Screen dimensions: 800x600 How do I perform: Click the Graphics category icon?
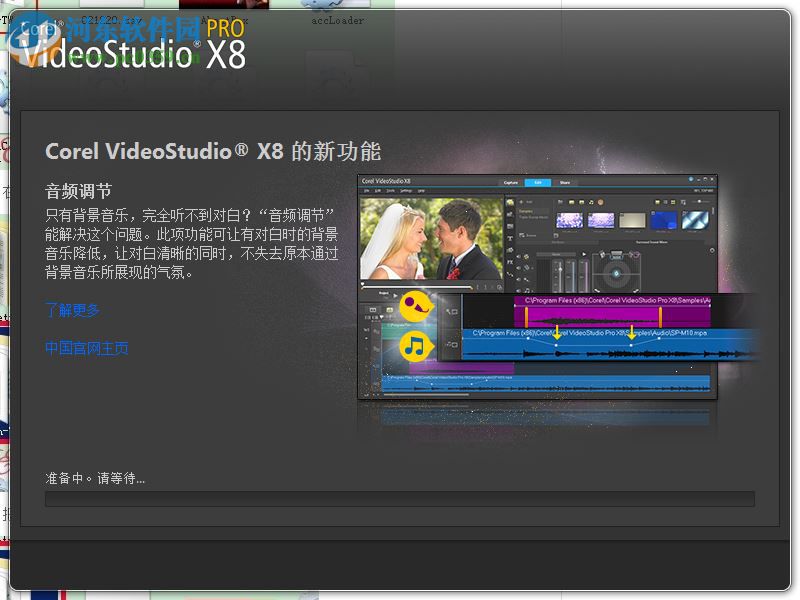pos(509,248)
